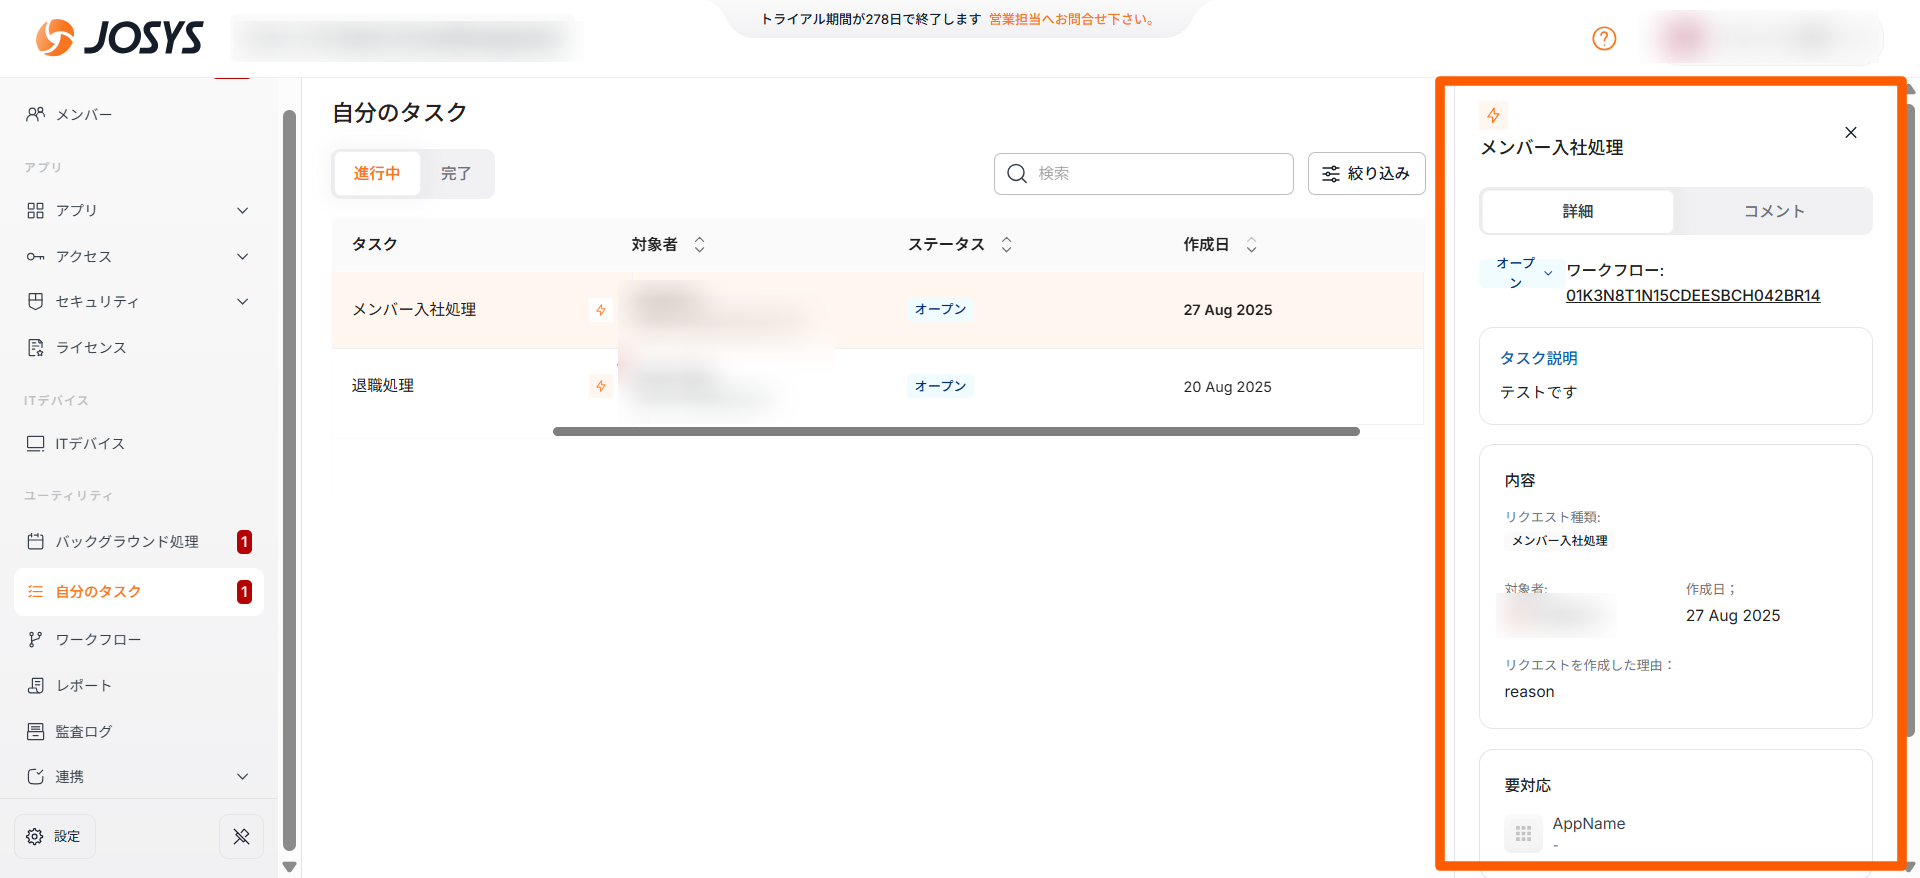Select the 進行中 tasks toggle
This screenshot has width=1920, height=878.
[377, 173]
